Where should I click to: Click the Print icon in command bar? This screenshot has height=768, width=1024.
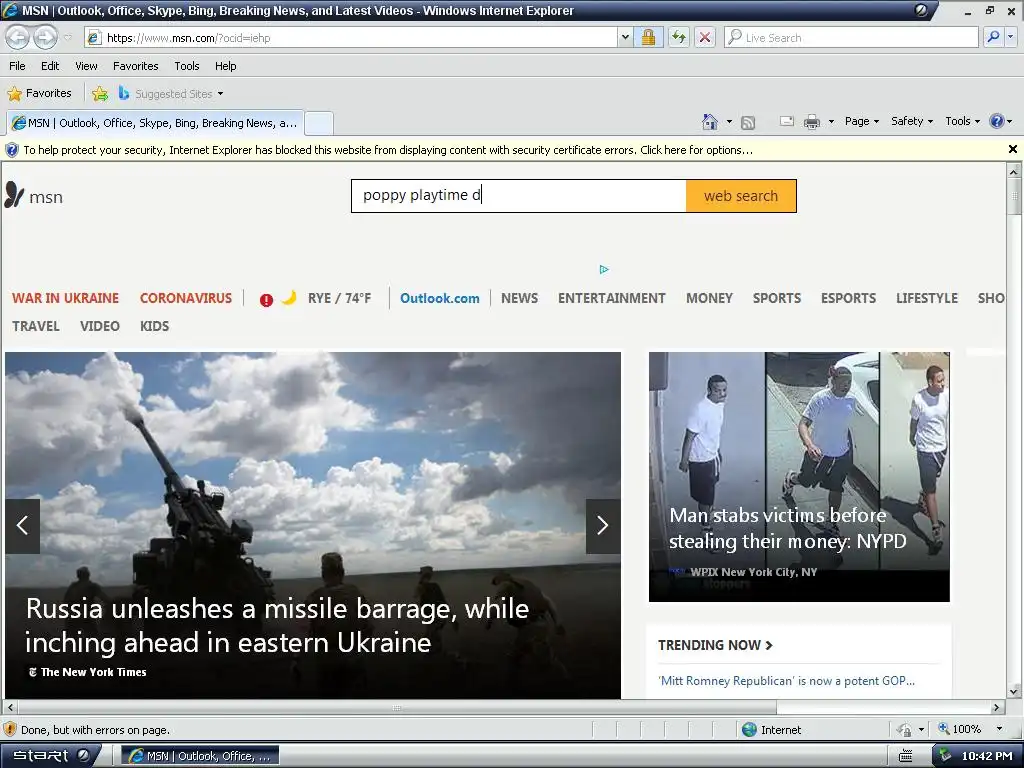[x=812, y=121]
